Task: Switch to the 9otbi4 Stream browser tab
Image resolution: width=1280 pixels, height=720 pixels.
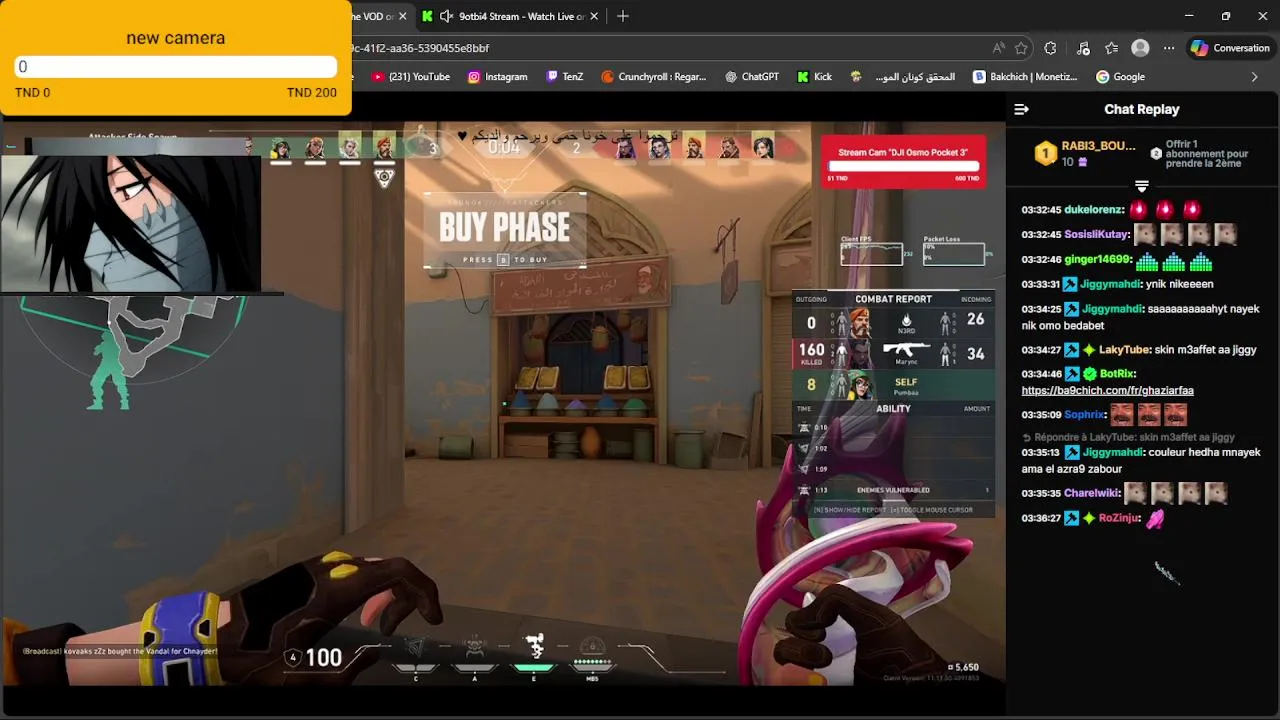Action: [510, 16]
